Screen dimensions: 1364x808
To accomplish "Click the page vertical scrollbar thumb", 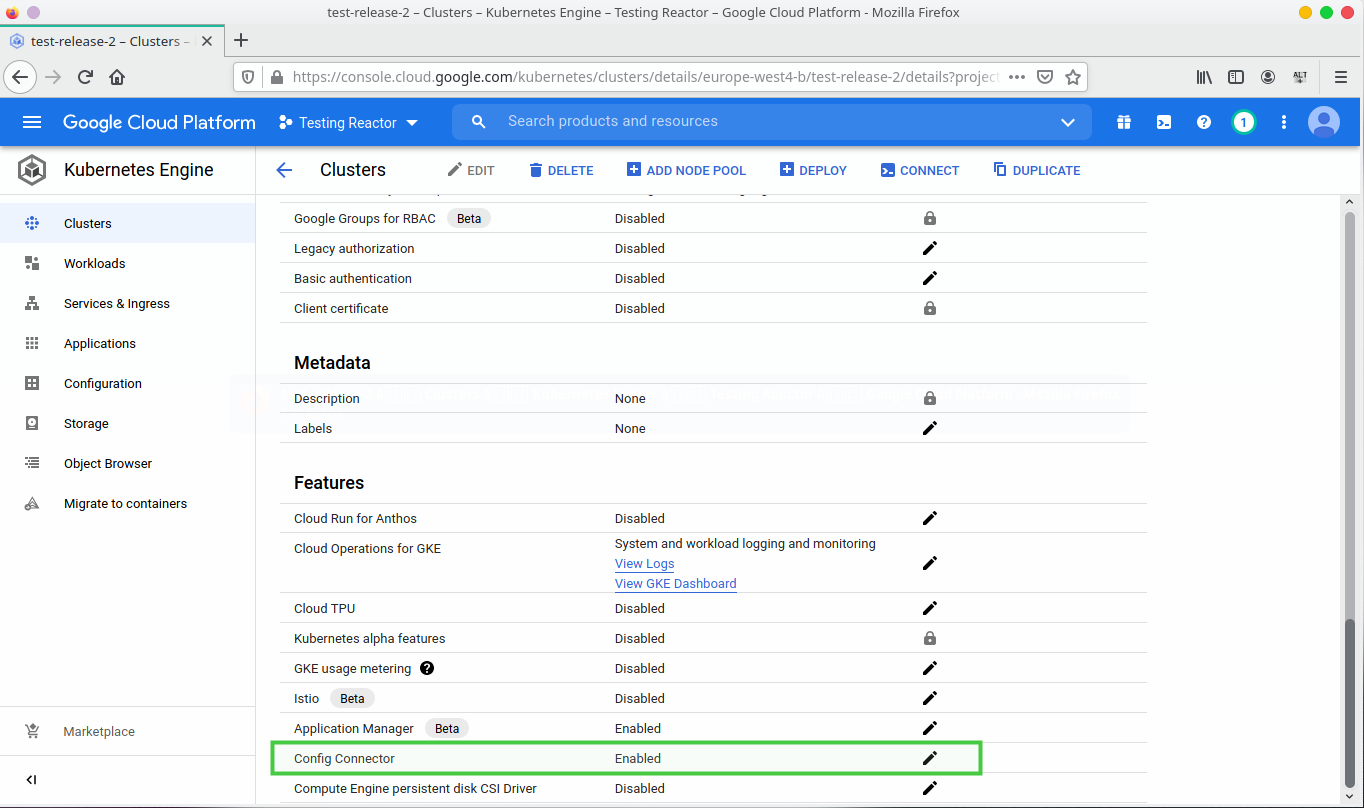I will point(1350,701).
